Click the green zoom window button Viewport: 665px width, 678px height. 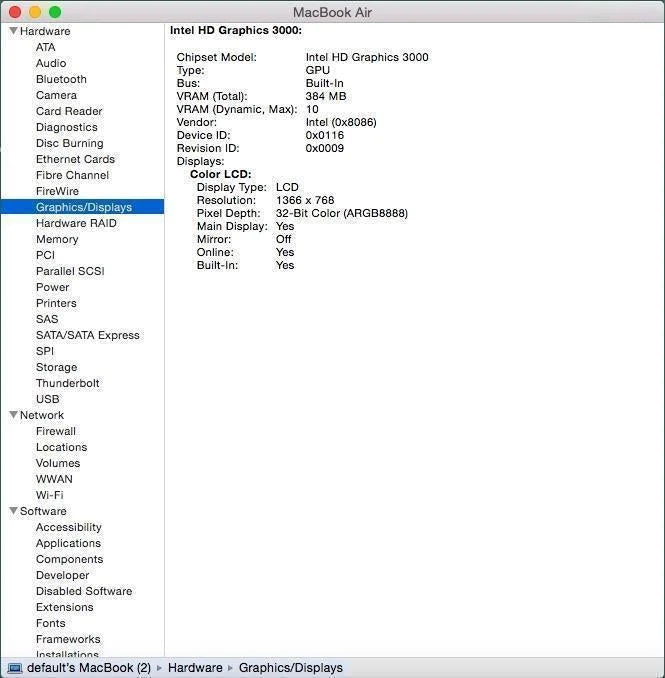55,12
